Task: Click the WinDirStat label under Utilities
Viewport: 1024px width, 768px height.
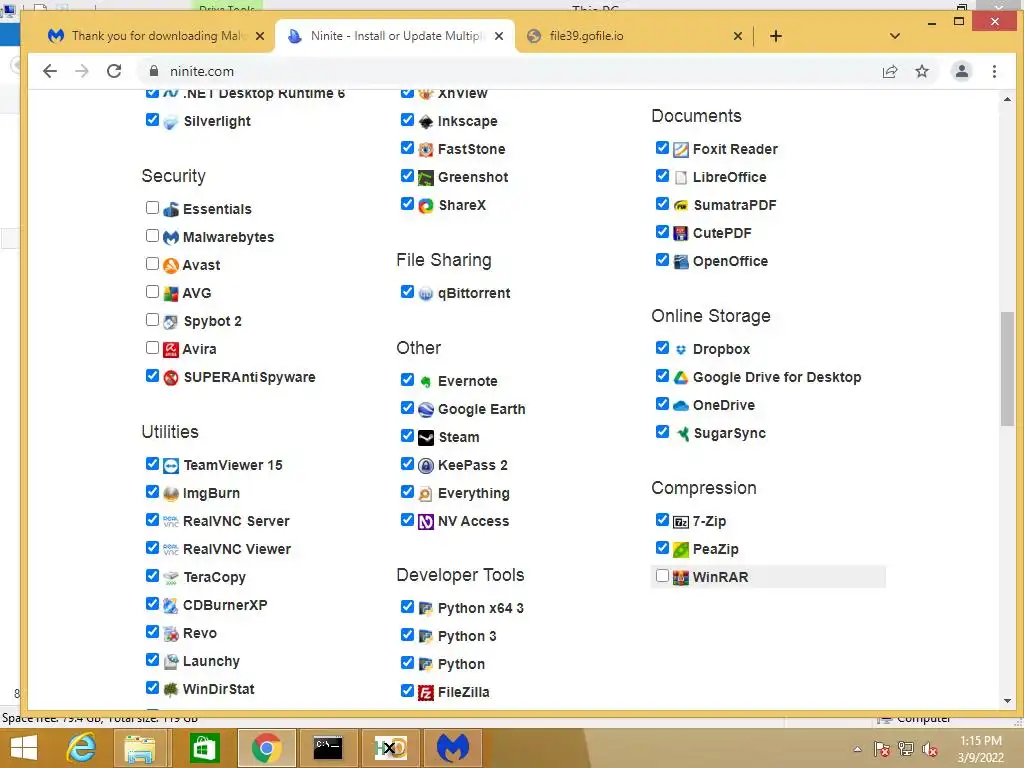Action: pos(219,689)
